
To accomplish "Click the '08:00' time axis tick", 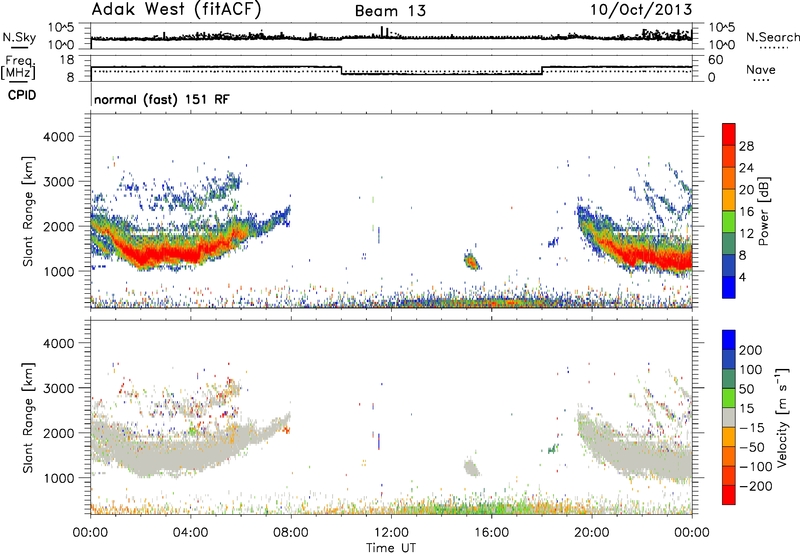I will [291, 533].
